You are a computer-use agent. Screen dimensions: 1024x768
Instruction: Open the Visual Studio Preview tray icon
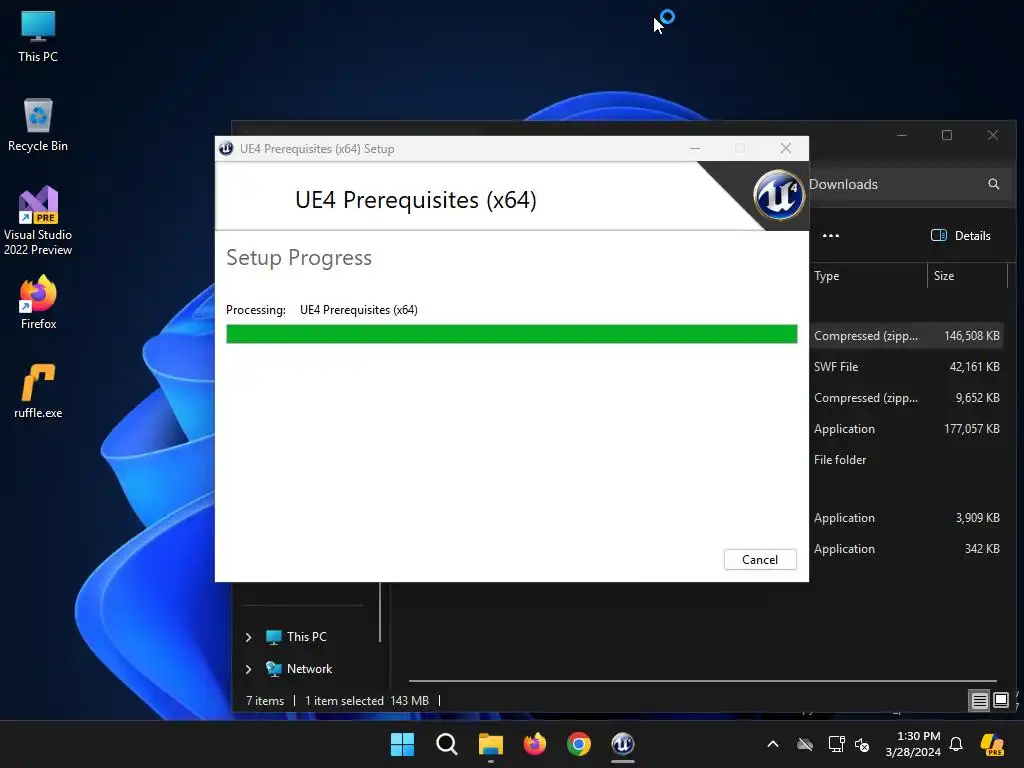[x=993, y=744]
